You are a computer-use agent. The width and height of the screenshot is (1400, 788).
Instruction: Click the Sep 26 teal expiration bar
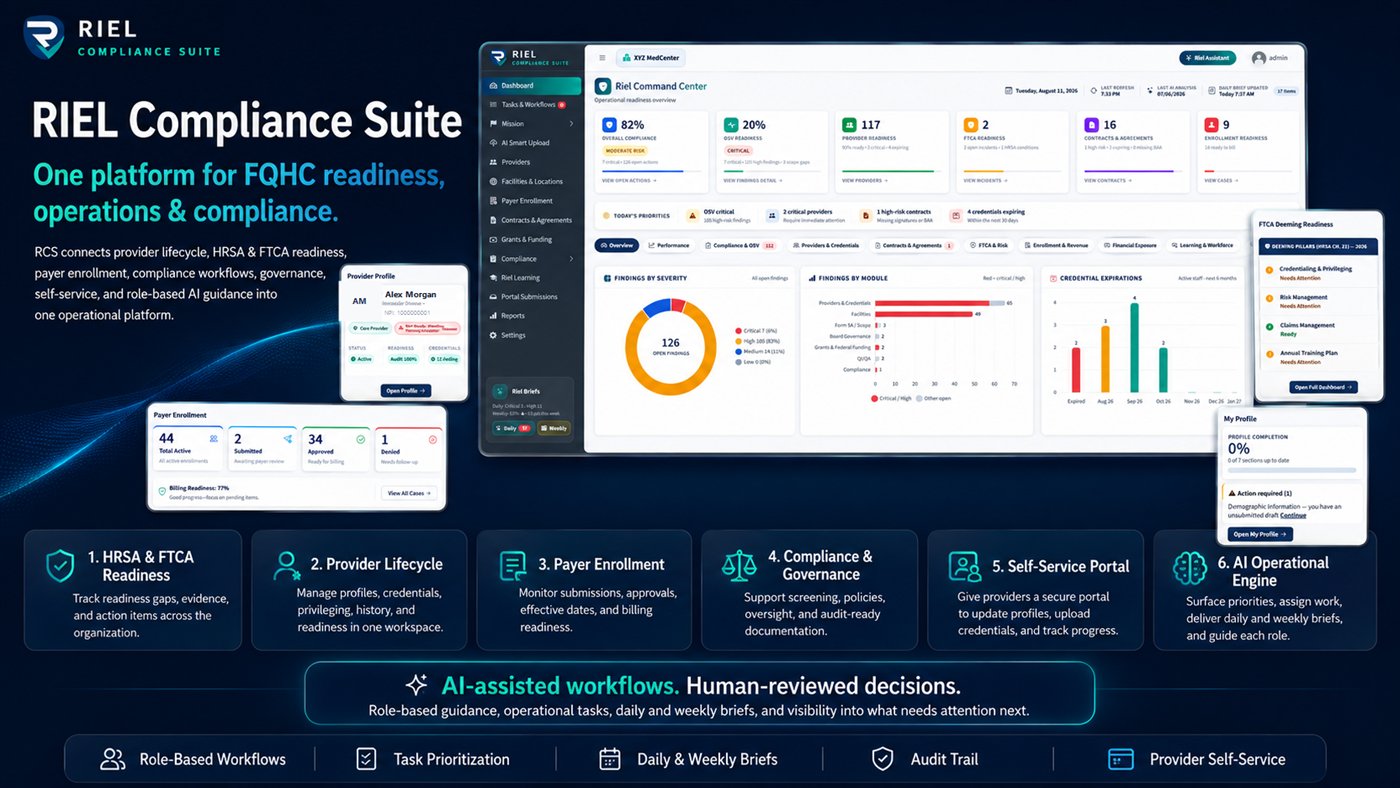[x=1134, y=348]
